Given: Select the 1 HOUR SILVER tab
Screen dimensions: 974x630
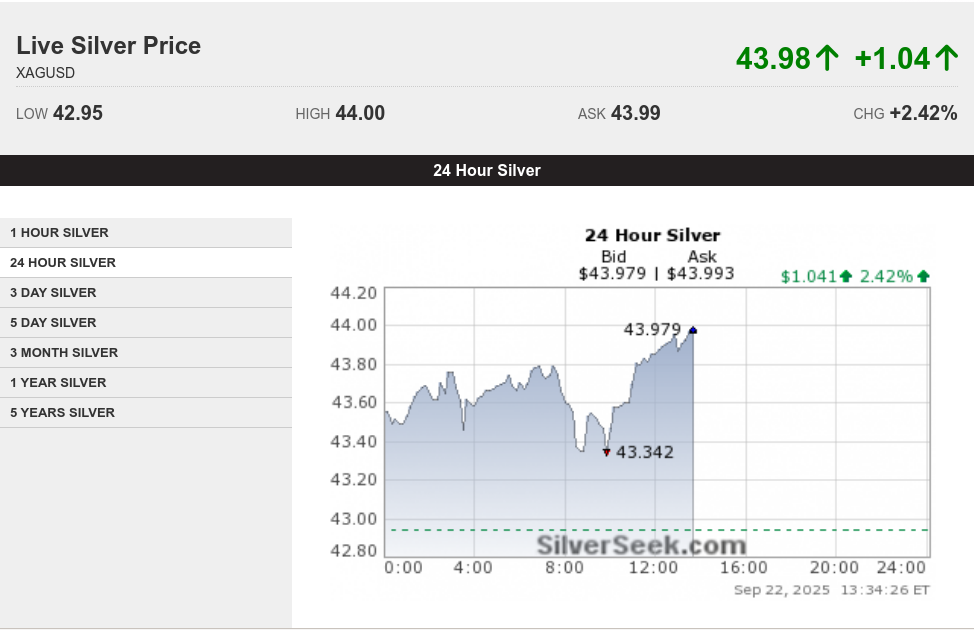Looking at the screenshot, I should coord(146,232).
